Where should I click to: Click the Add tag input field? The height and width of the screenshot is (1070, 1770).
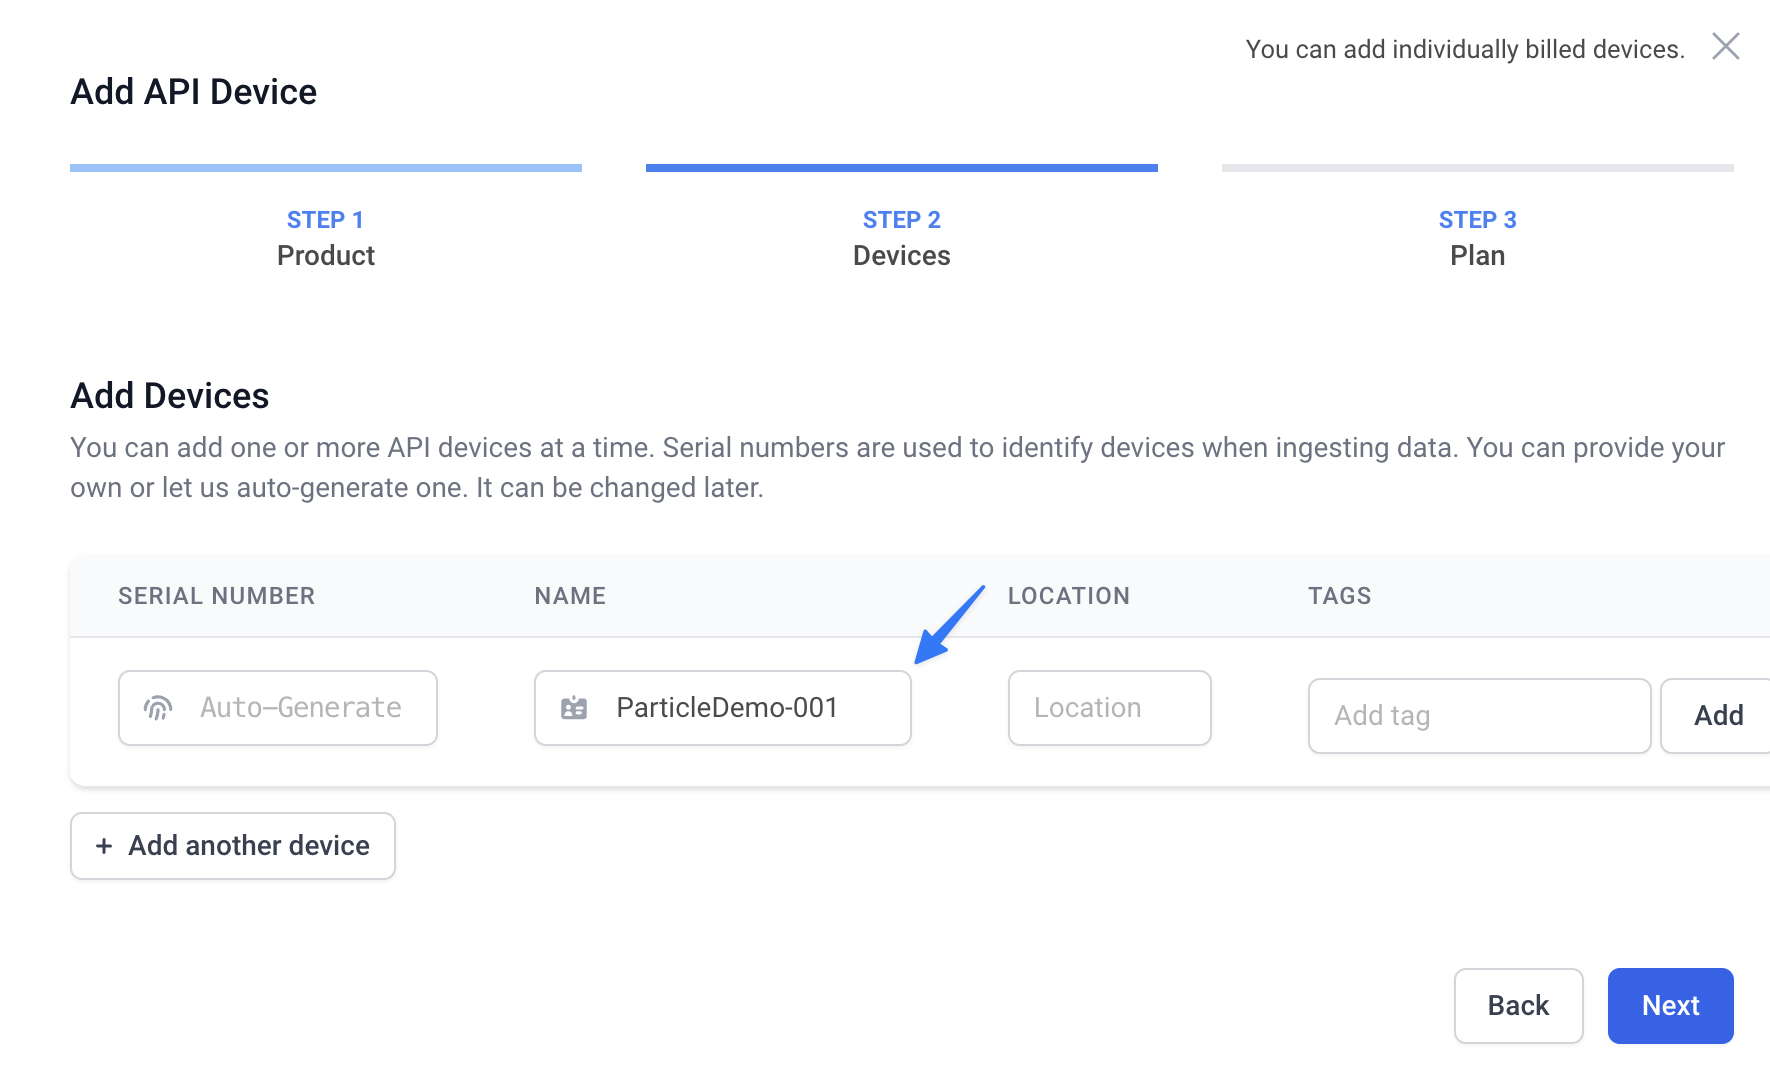1479,716
